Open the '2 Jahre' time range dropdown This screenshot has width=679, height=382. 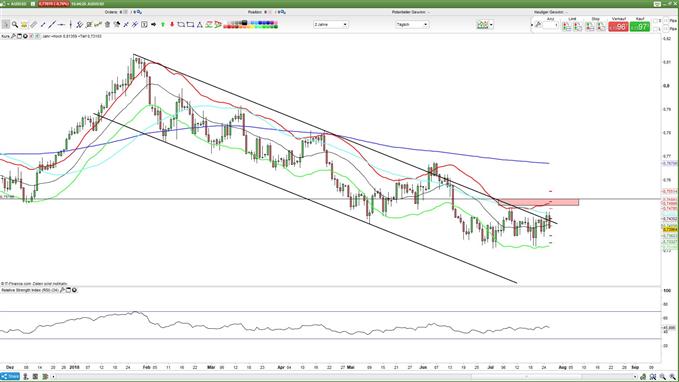click(331, 25)
